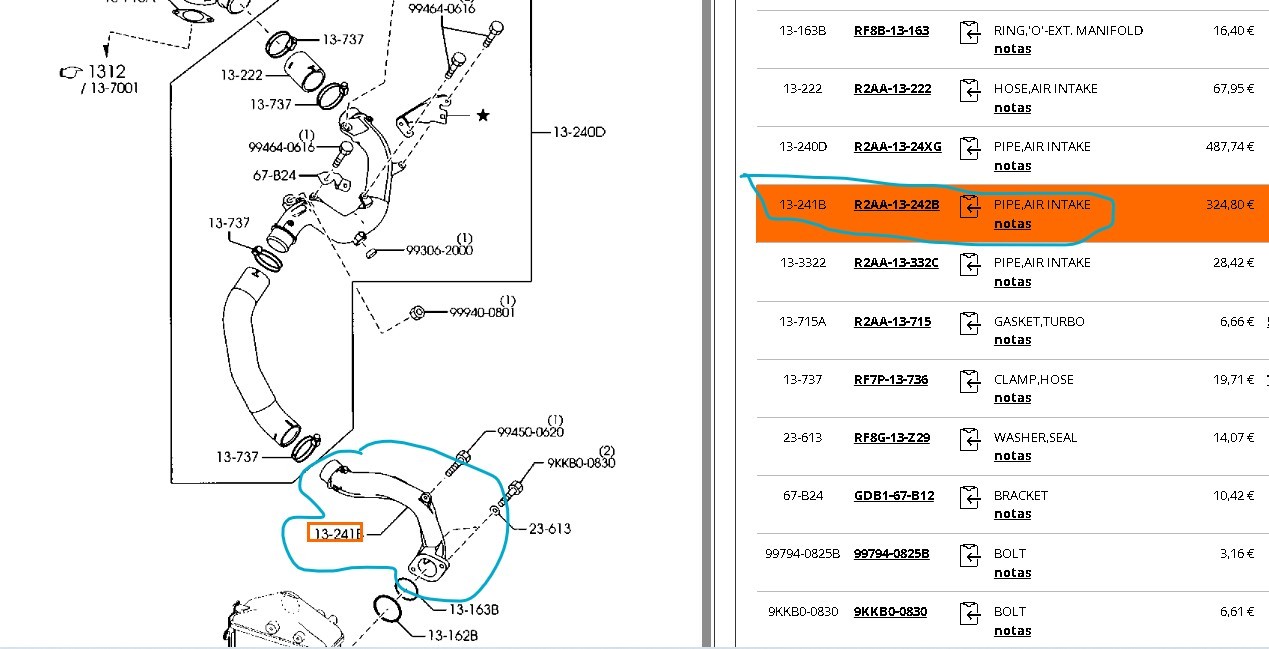Click the icon in washer seal RF8G-13-Z29 row
This screenshot has height=649, width=1269.
click(x=969, y=439)
